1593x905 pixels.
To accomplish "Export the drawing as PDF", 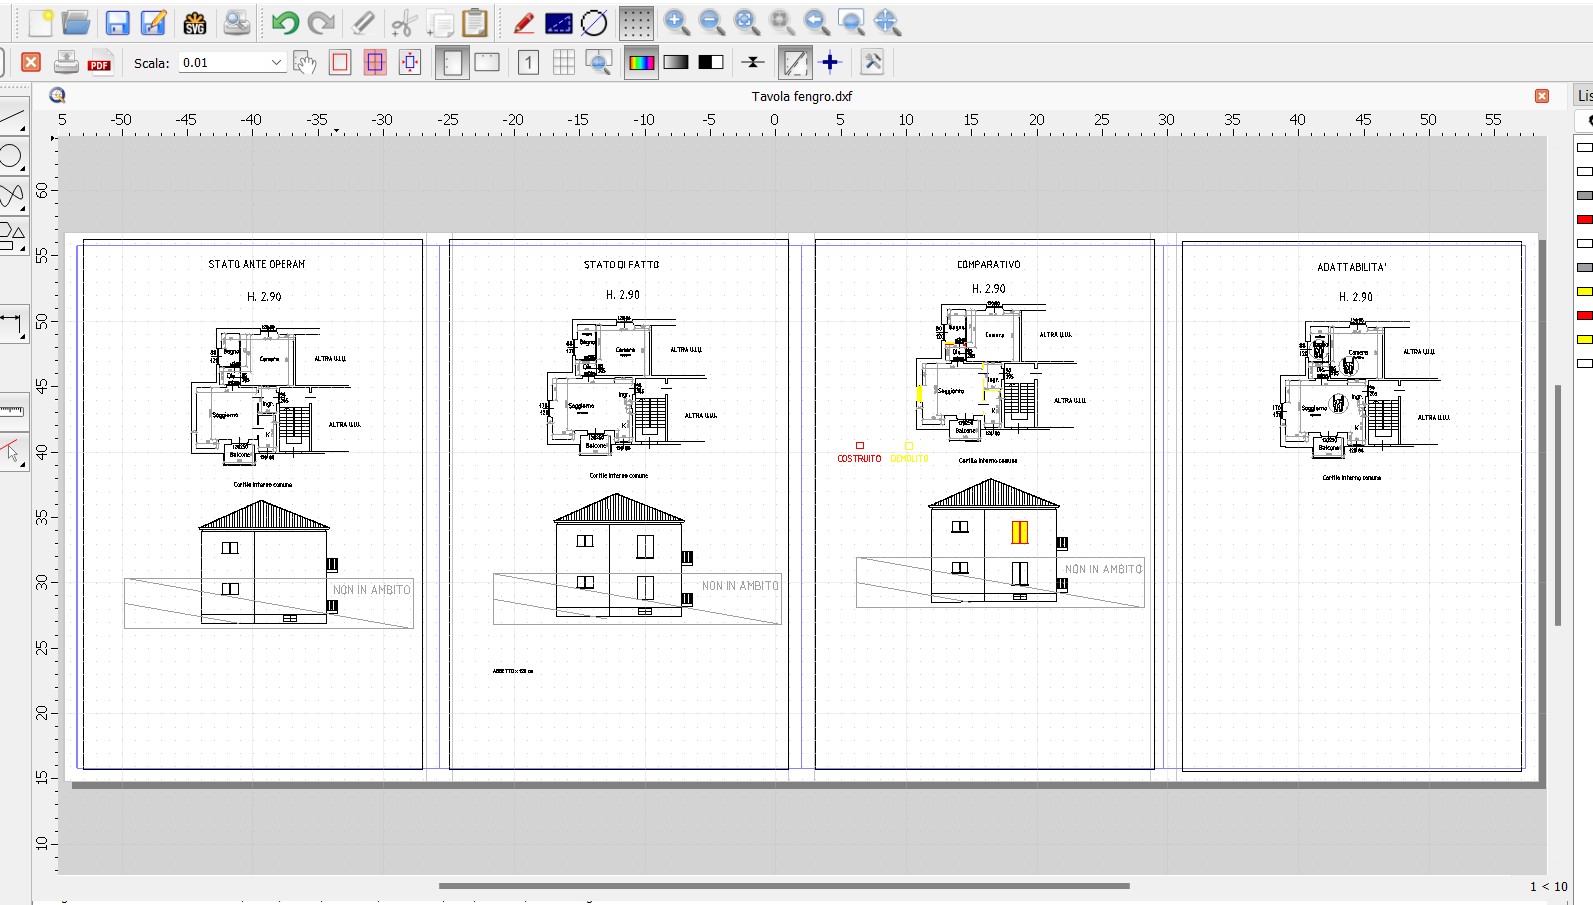I will point(100,63).
